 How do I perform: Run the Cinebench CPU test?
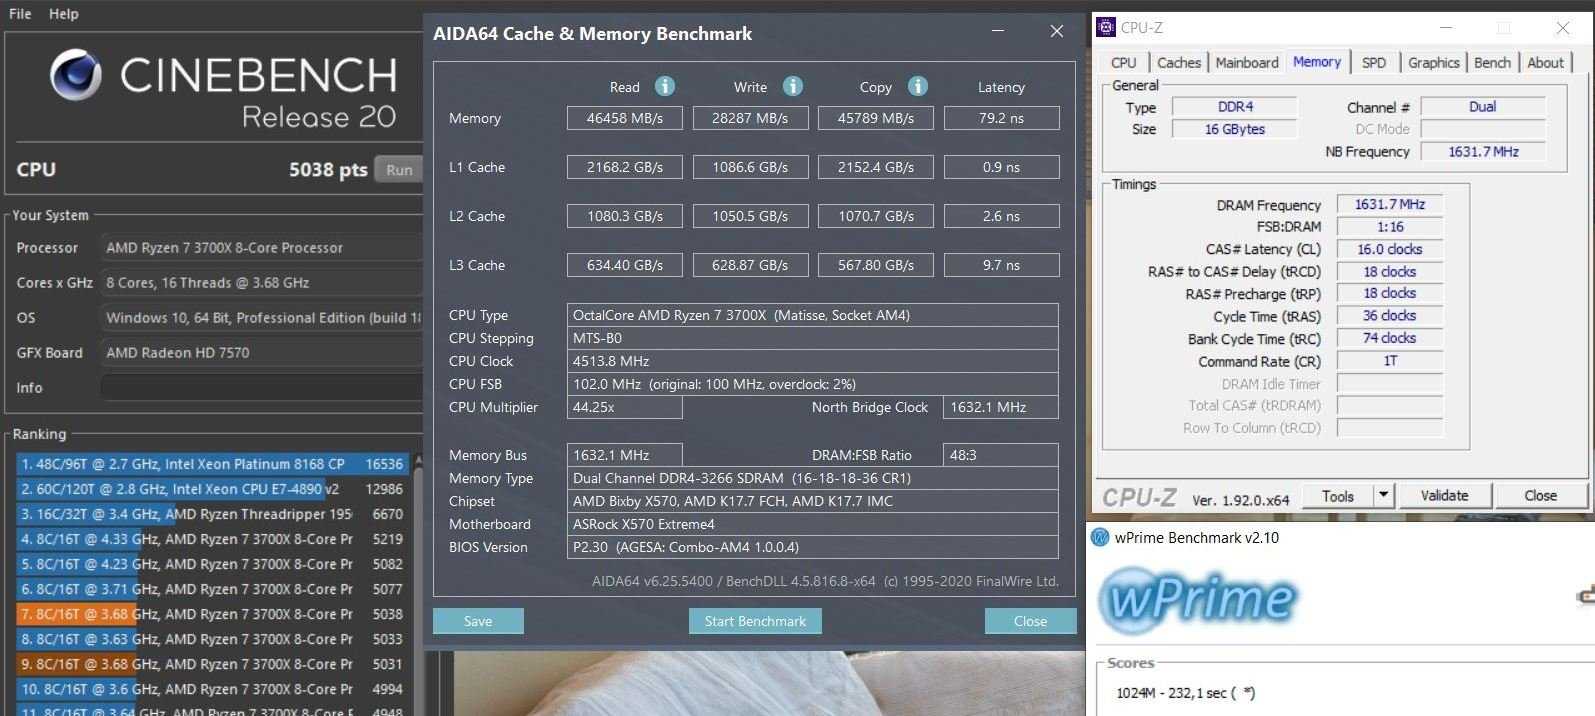(x=399, y=170)
